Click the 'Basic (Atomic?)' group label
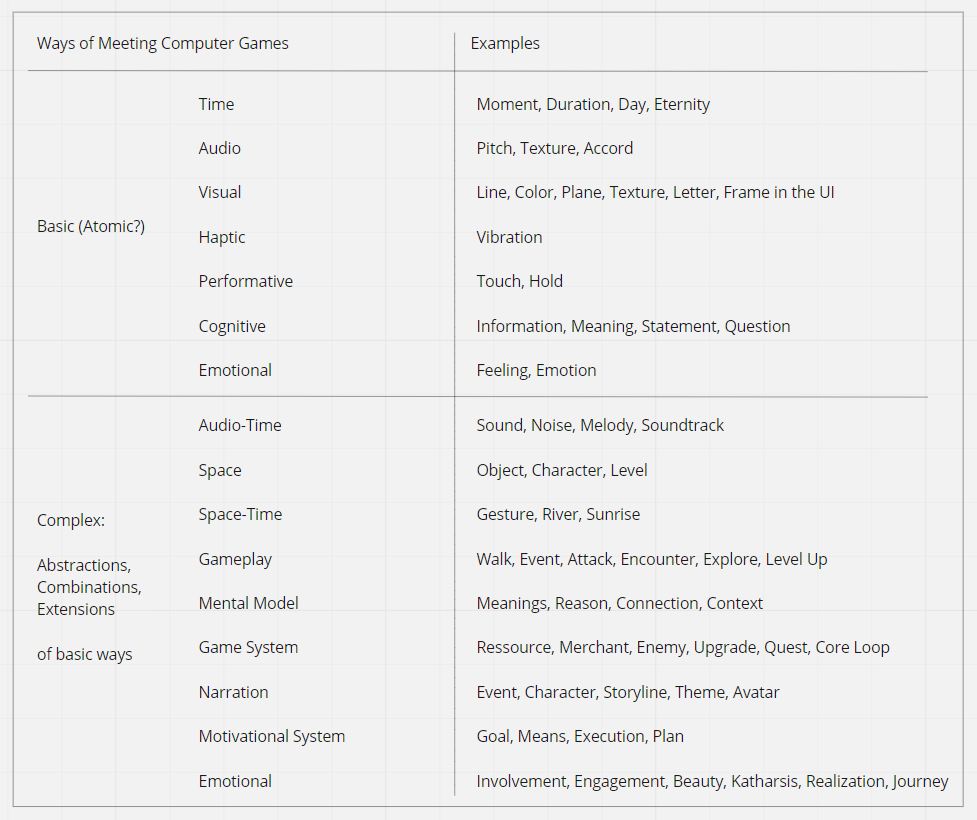 91,226
